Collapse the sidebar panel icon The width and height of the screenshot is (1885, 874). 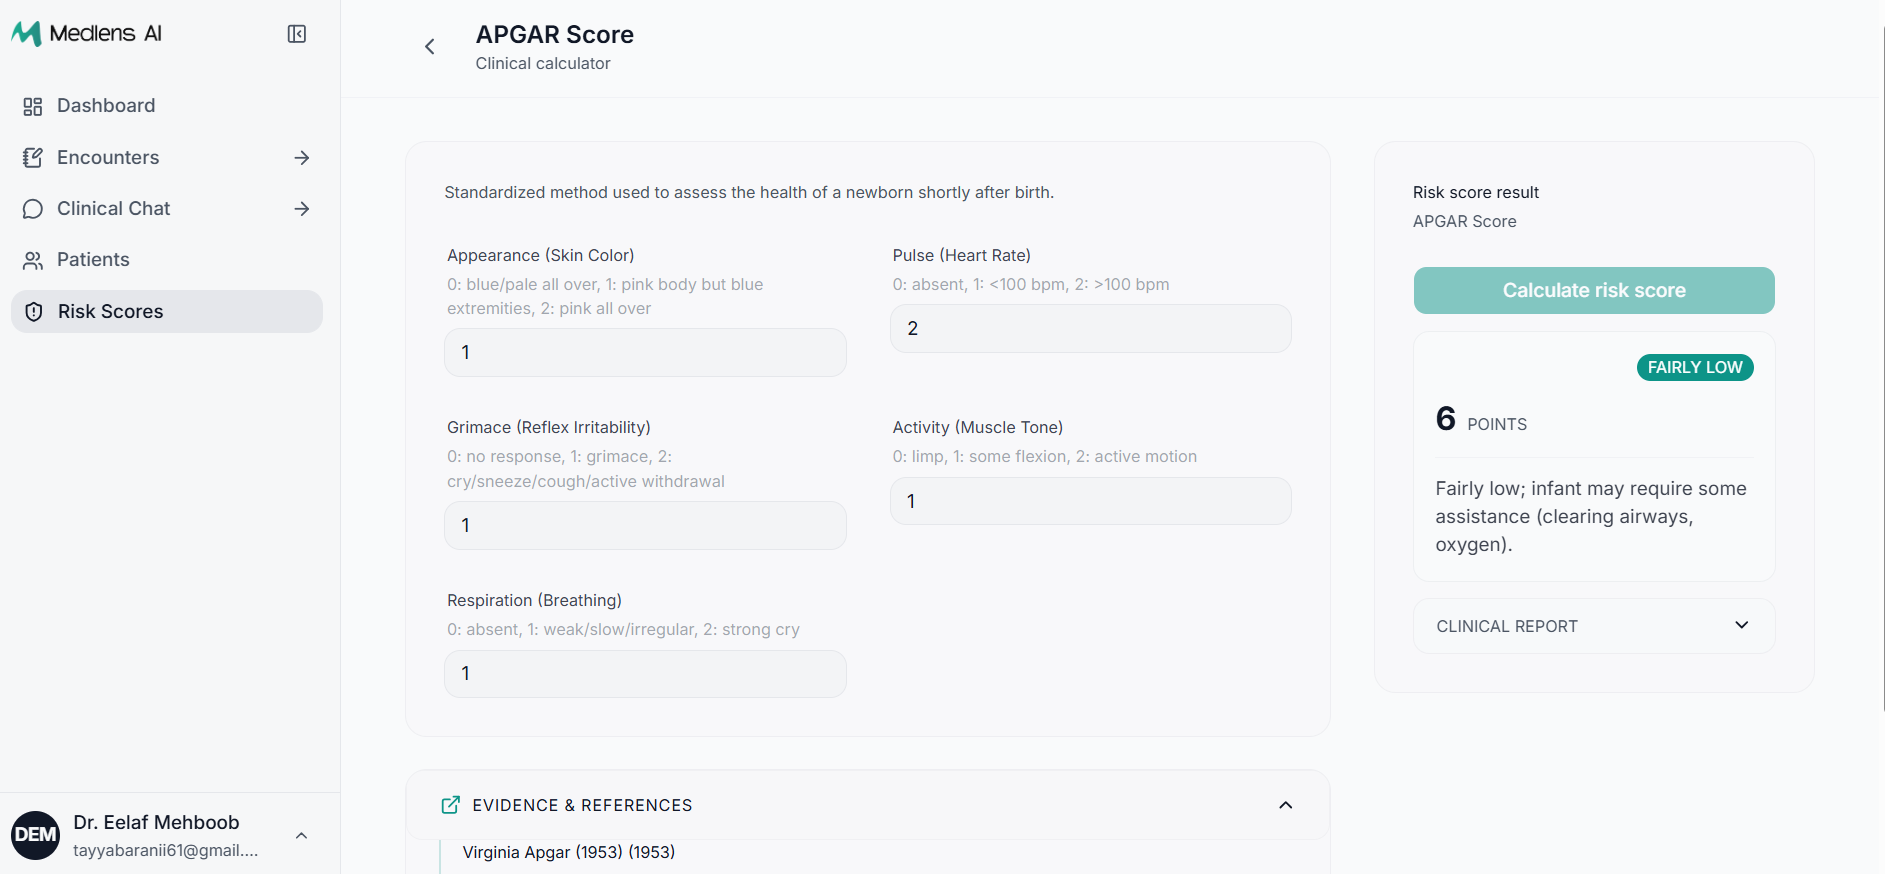click(x=297, y=34)
